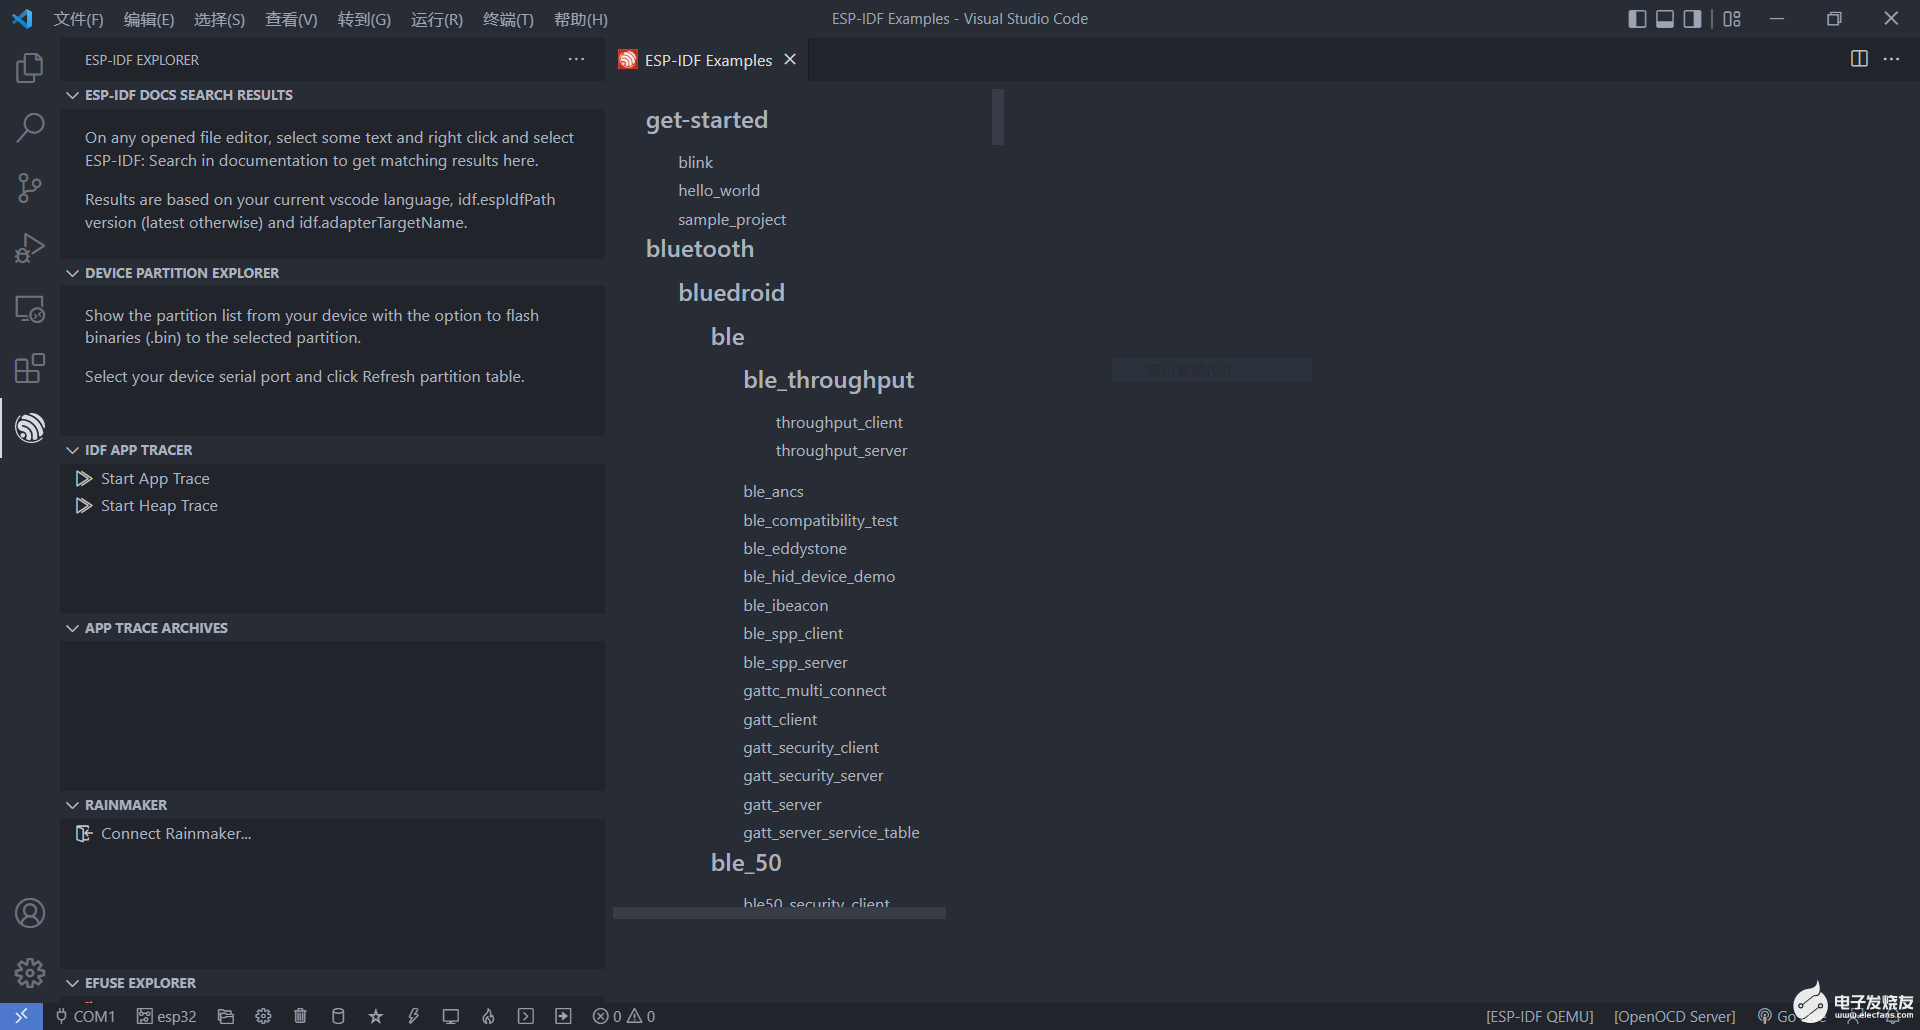
Task: Open the customize layout button
Action: (1732, 19)
